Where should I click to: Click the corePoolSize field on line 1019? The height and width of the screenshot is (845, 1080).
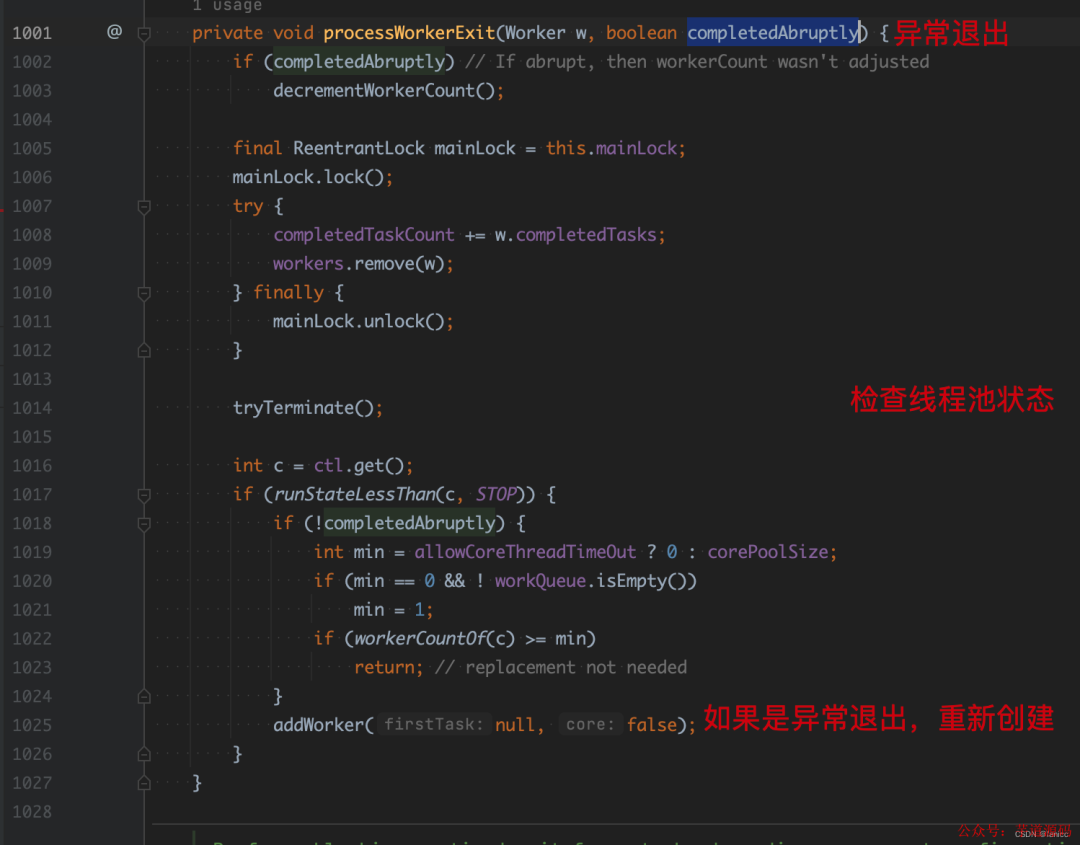pyautogui.click(x=767, y=552)
